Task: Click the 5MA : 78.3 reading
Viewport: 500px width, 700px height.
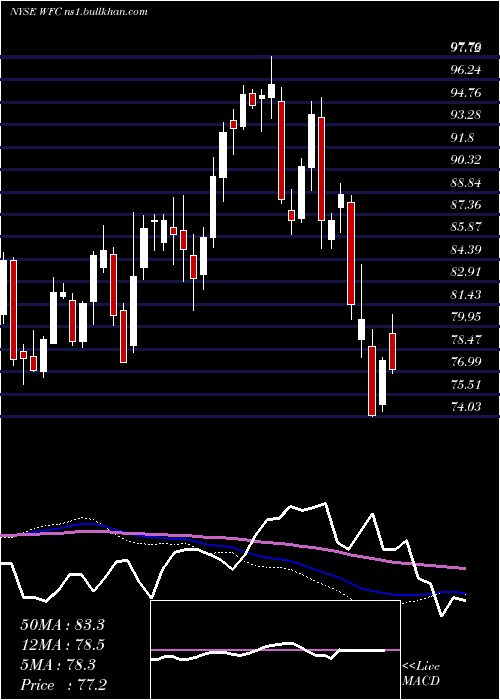Action: click(58, 665)
